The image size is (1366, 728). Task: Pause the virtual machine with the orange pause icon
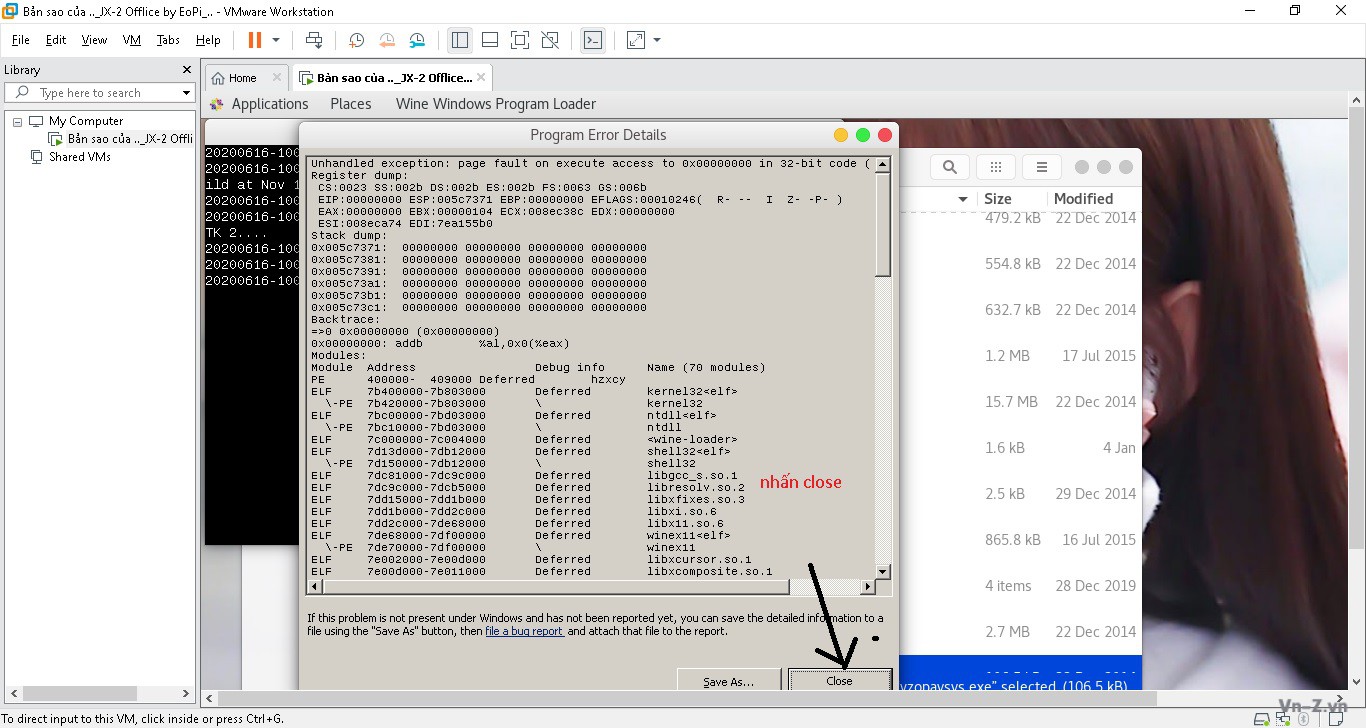tap(254, 40)
